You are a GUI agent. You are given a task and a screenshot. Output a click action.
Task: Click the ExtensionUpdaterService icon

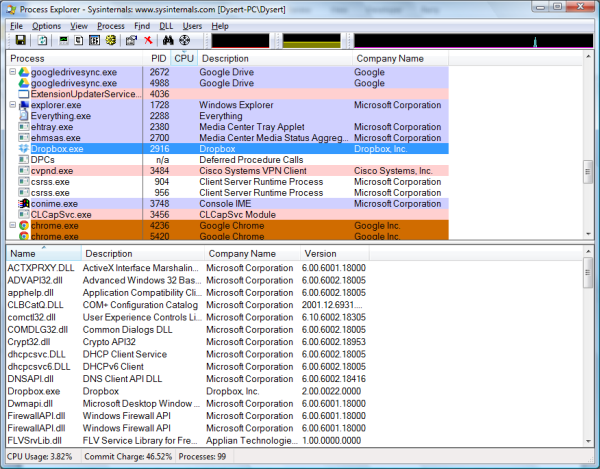(24, 94)
